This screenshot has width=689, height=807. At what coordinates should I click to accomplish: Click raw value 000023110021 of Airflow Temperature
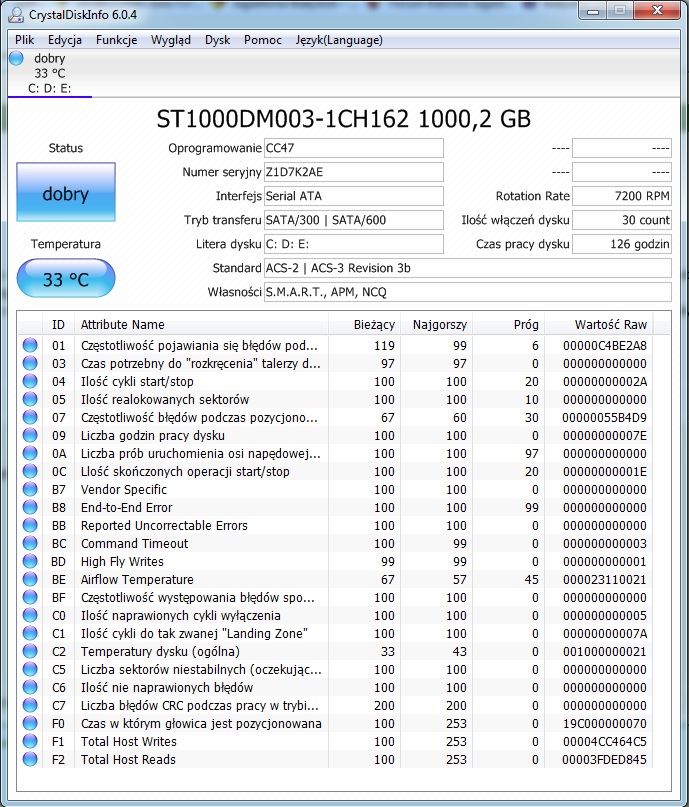[x=605, y=580]
